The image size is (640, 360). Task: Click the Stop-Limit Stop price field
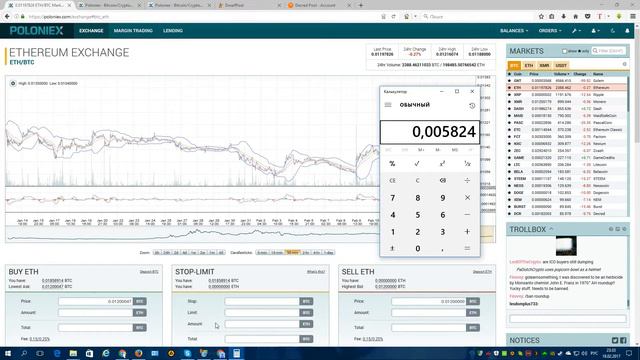click(262, 301)
